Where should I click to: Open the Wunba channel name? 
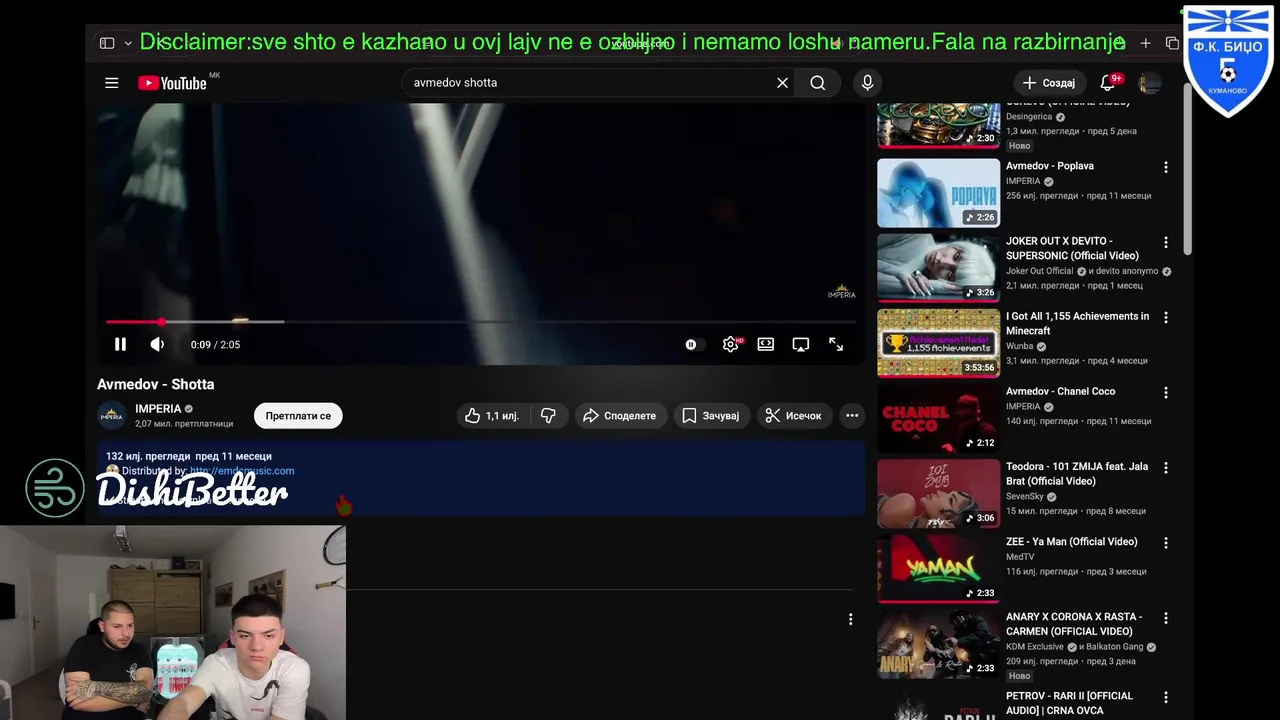coord(1019,346)
